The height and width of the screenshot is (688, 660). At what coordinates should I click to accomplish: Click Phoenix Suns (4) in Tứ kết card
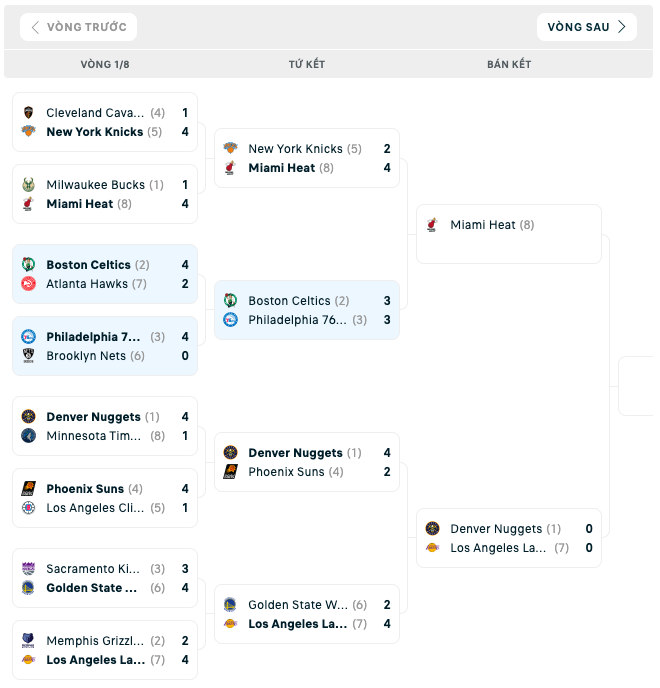(296, 472)
